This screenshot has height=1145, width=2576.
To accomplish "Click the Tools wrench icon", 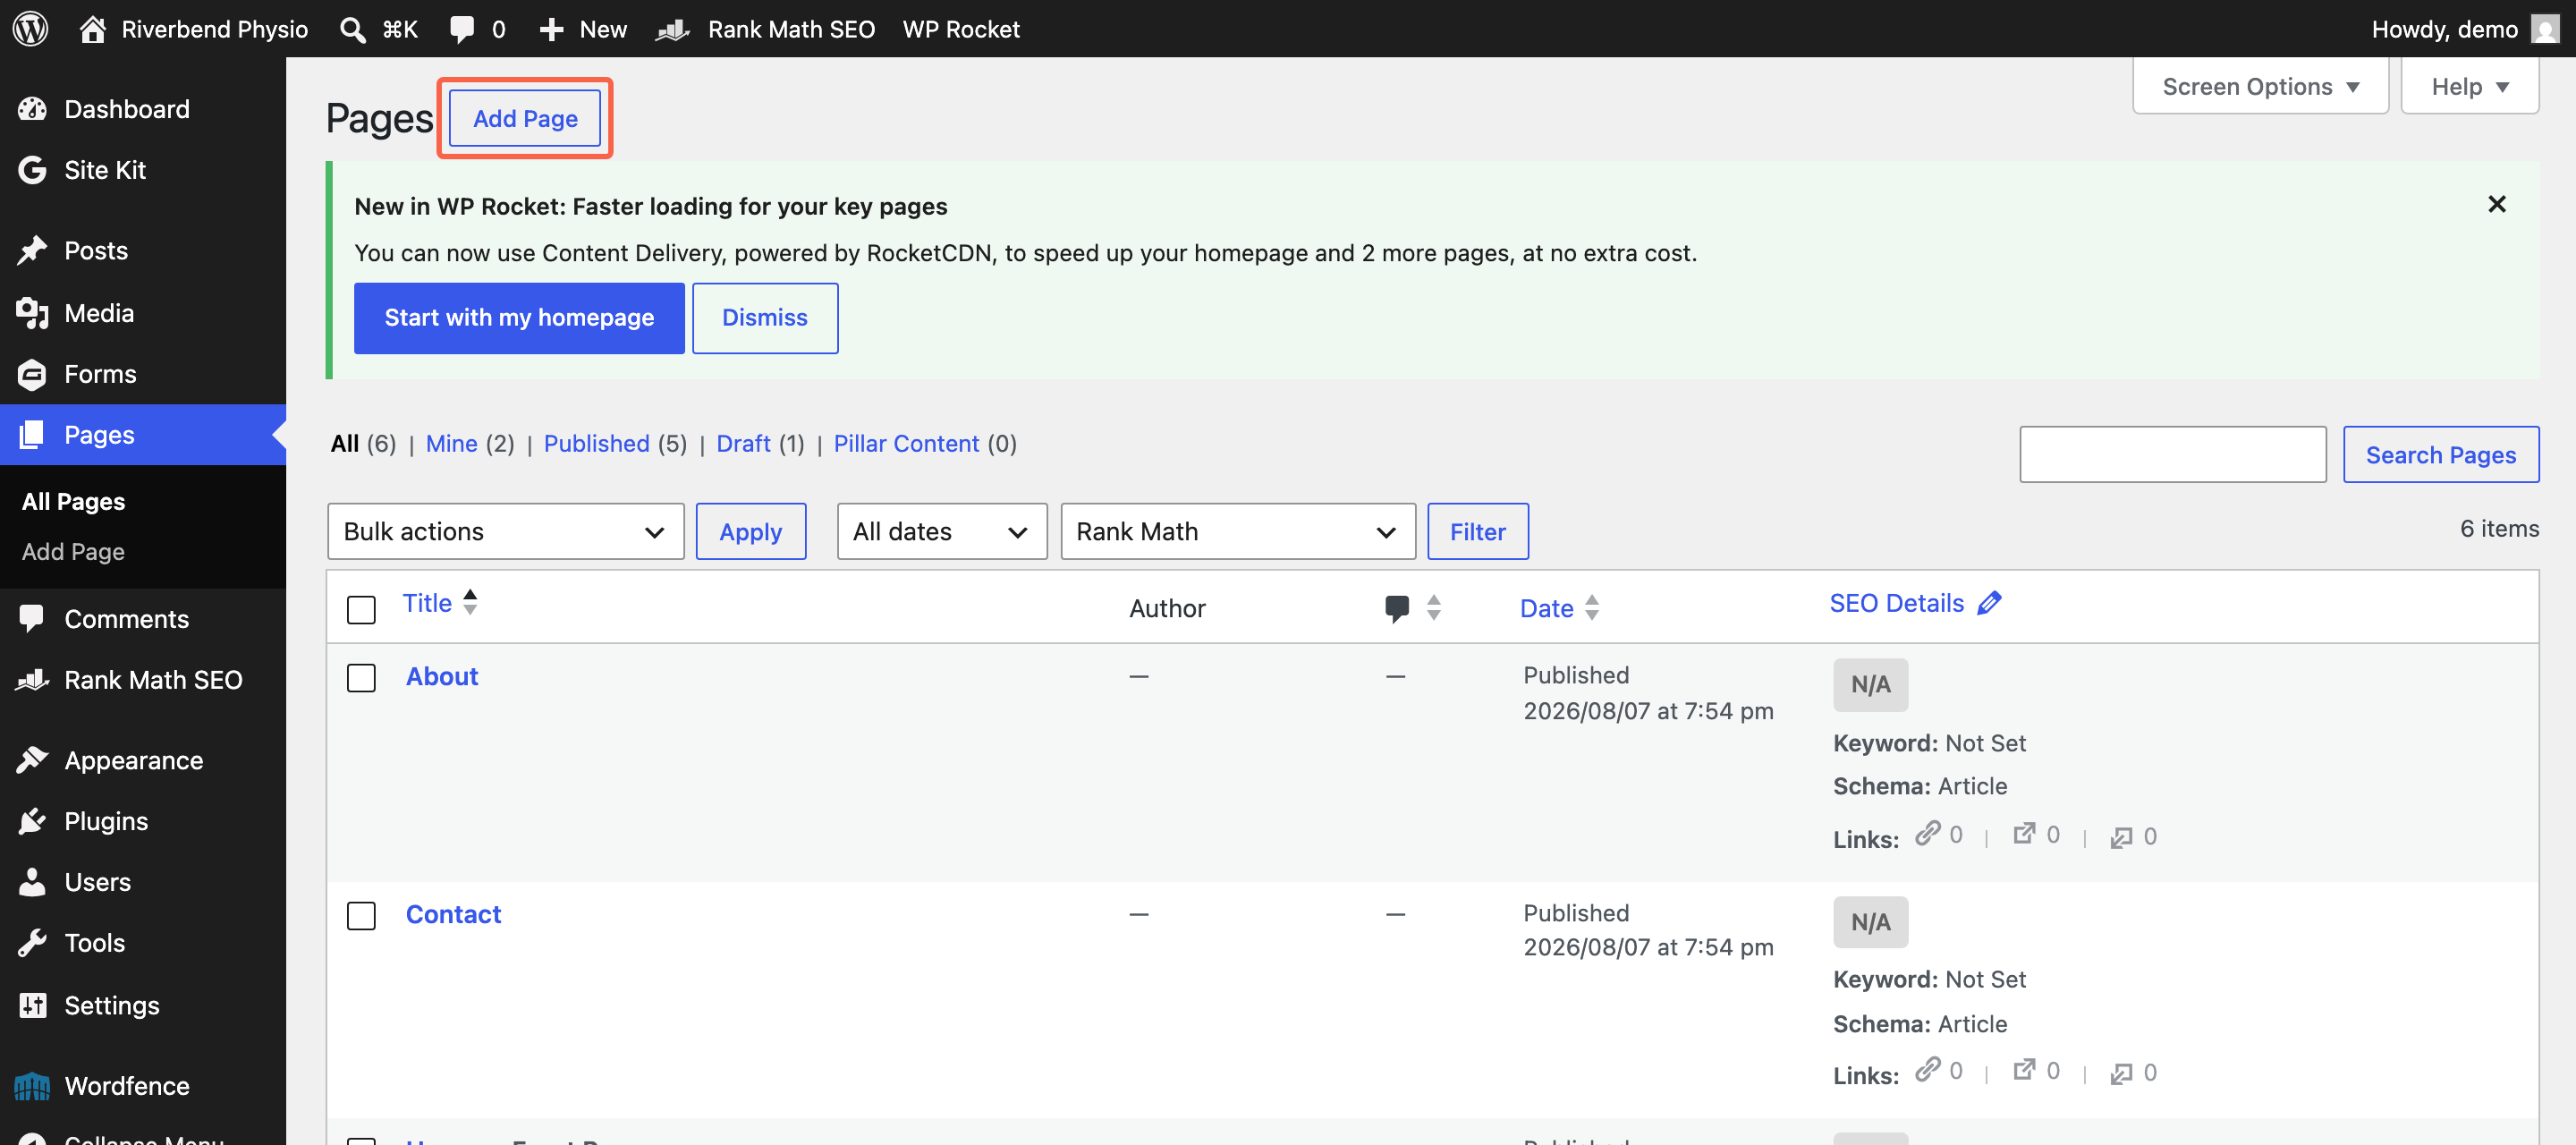I will point(32,942).
